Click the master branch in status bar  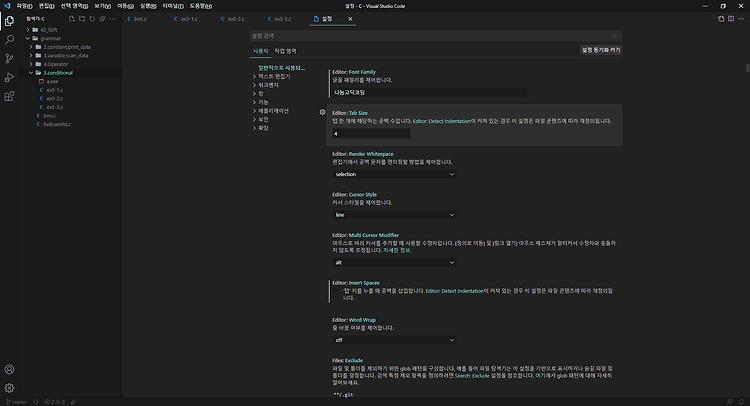(16, 402)
